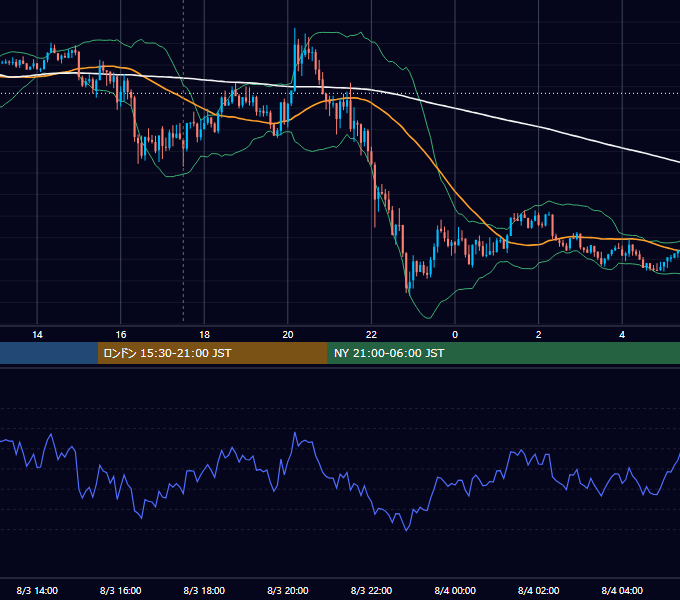680x600 pixels.
Task: Click the '18' hour label on price chart axis
Action: (204, 335)
